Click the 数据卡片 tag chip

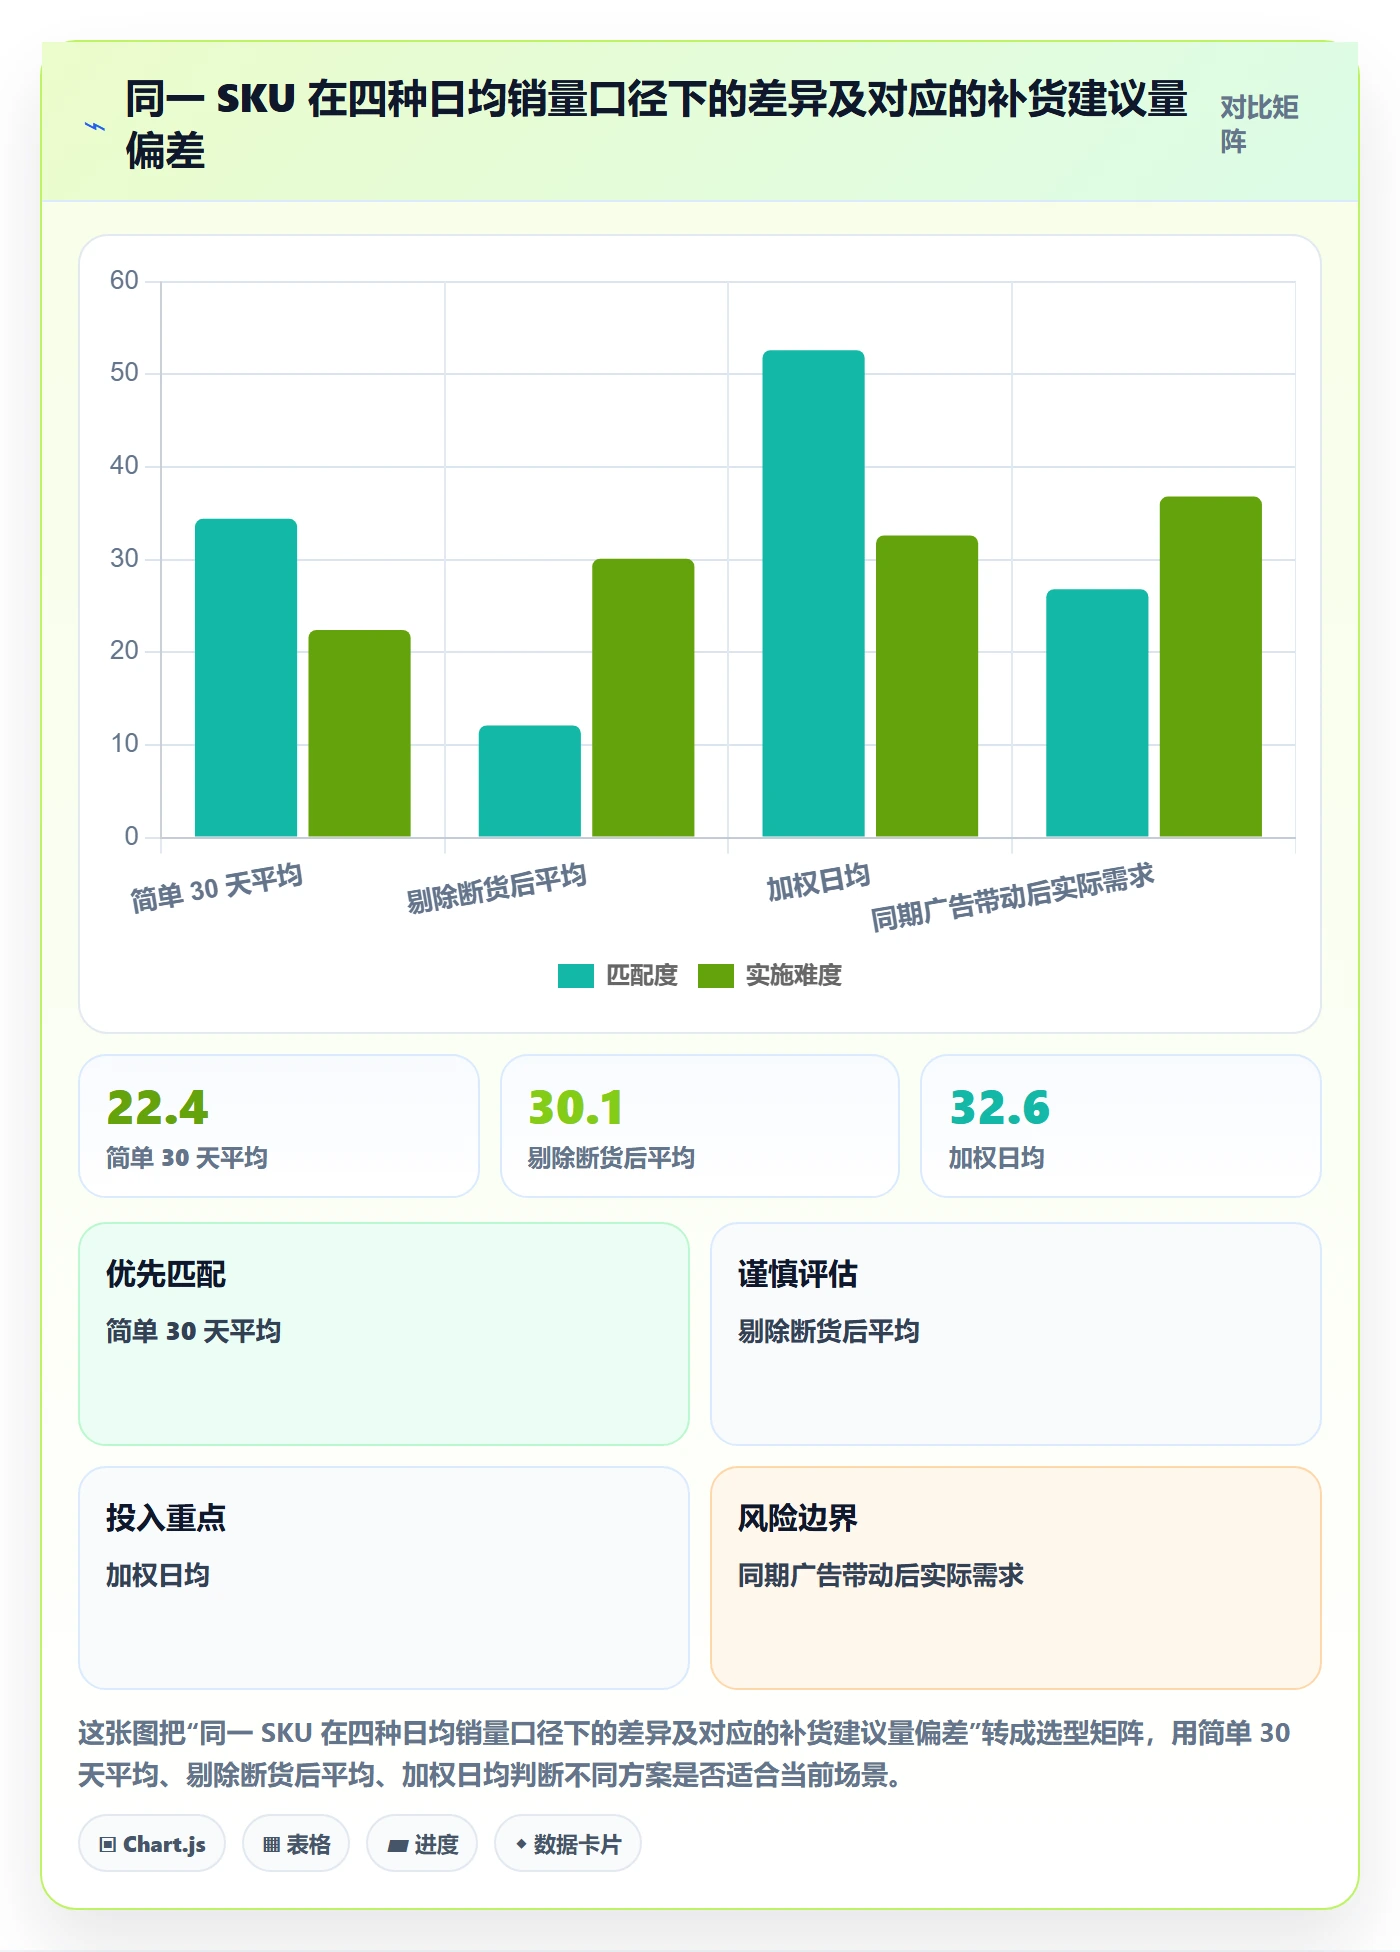click(x=568, y=1843)
